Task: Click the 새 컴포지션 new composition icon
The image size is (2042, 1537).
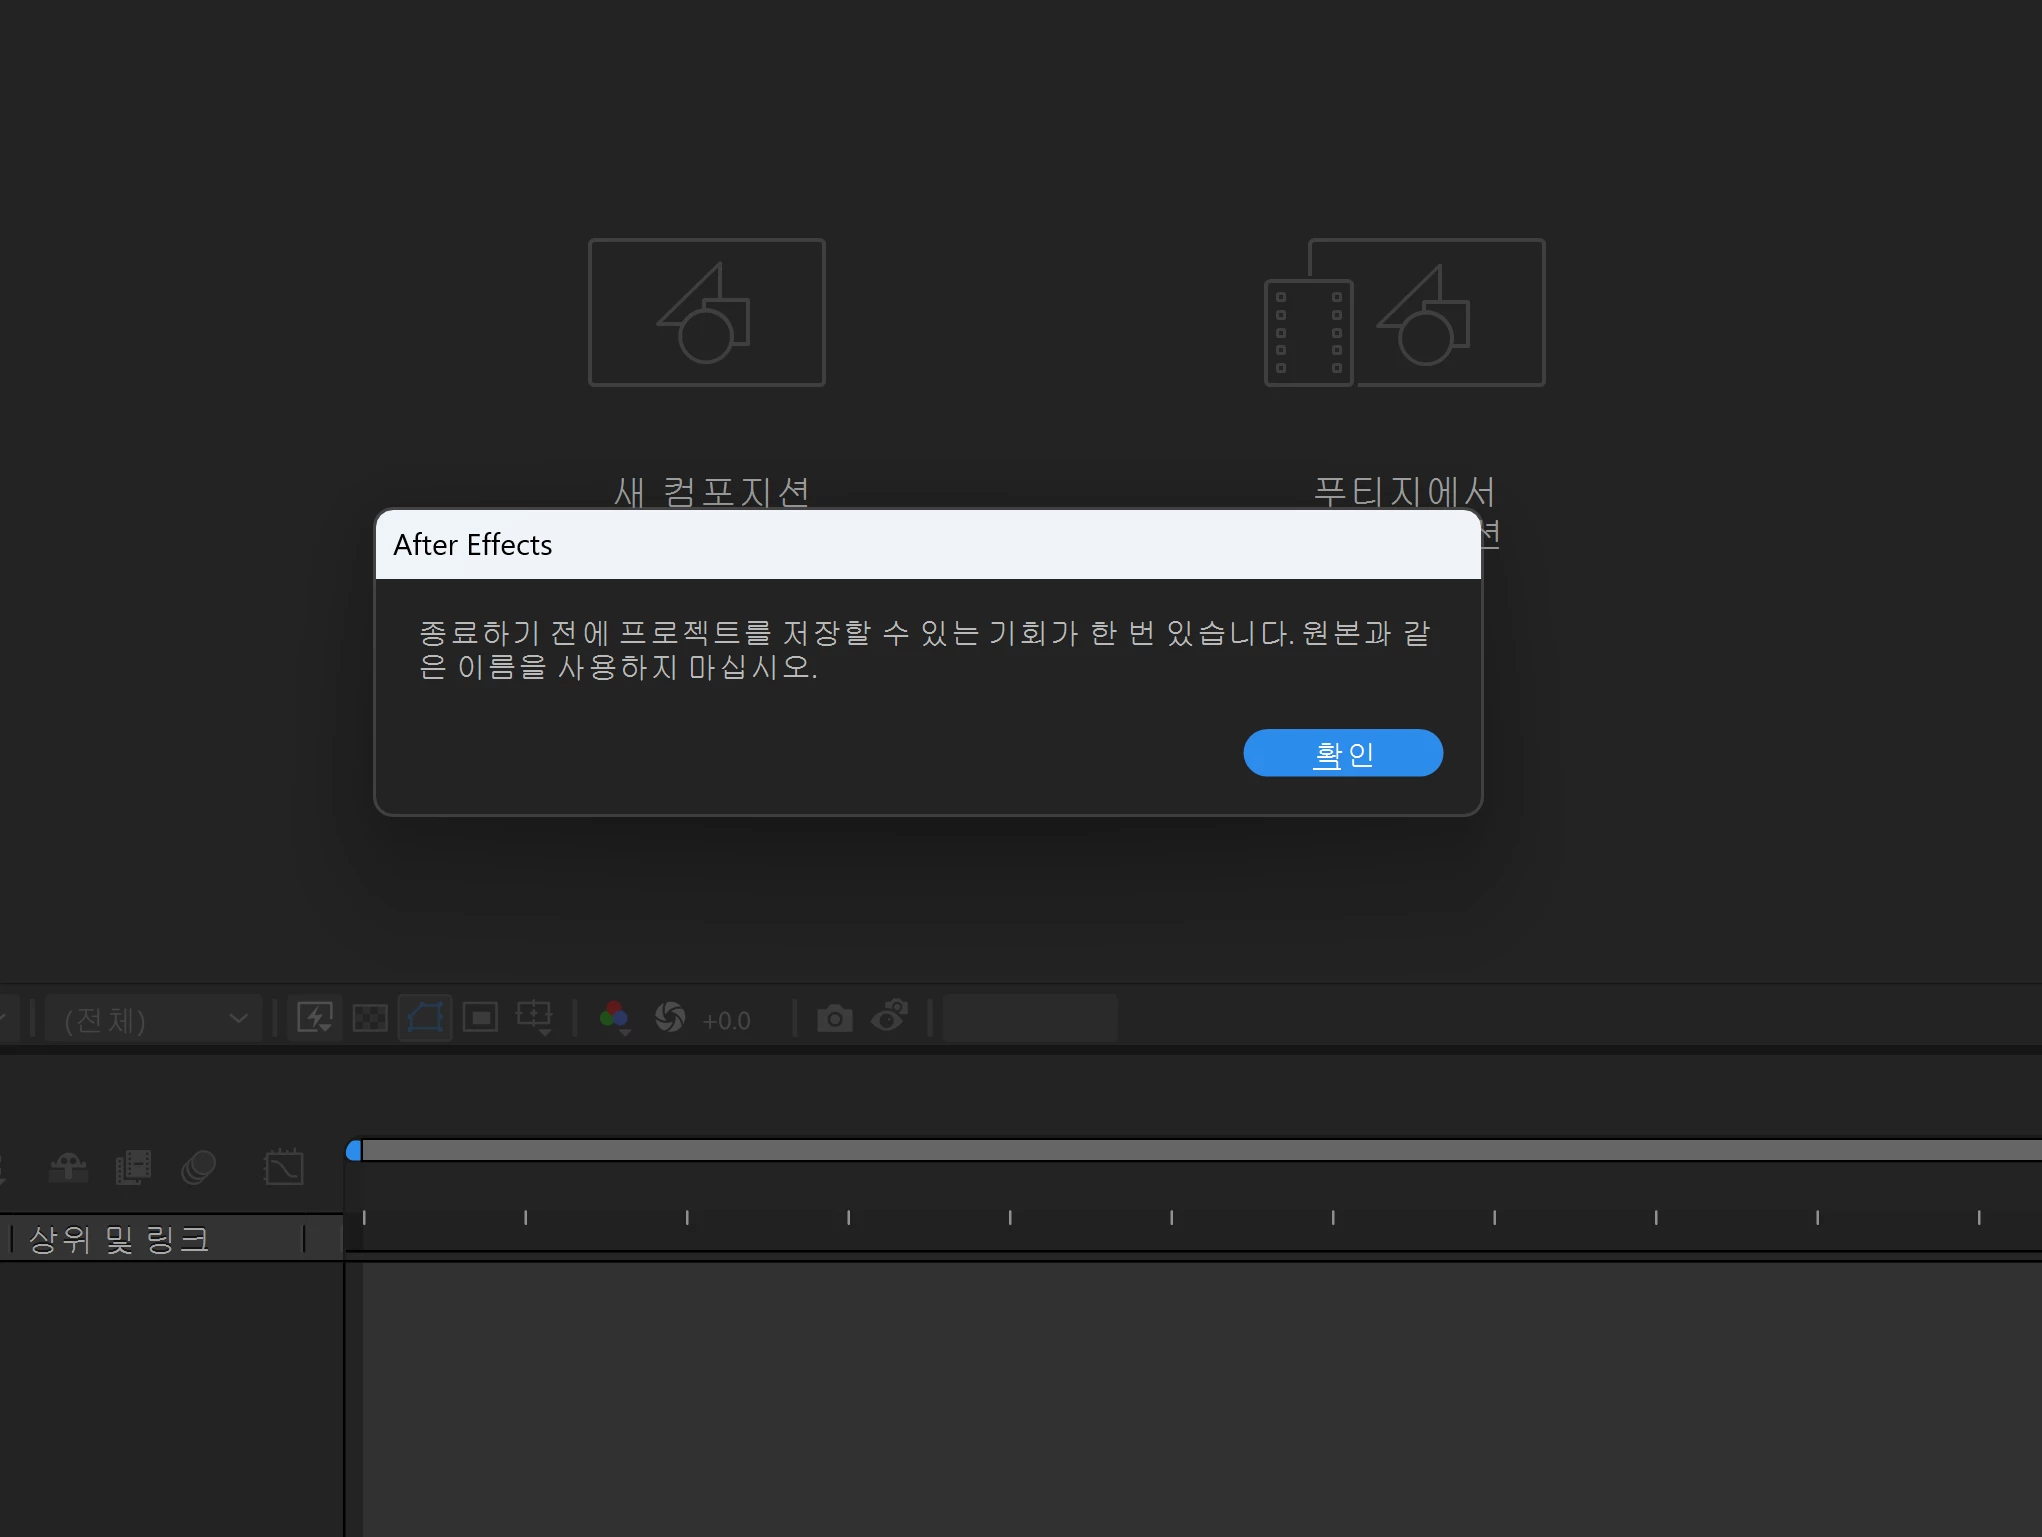Action: tap(706, 312)
